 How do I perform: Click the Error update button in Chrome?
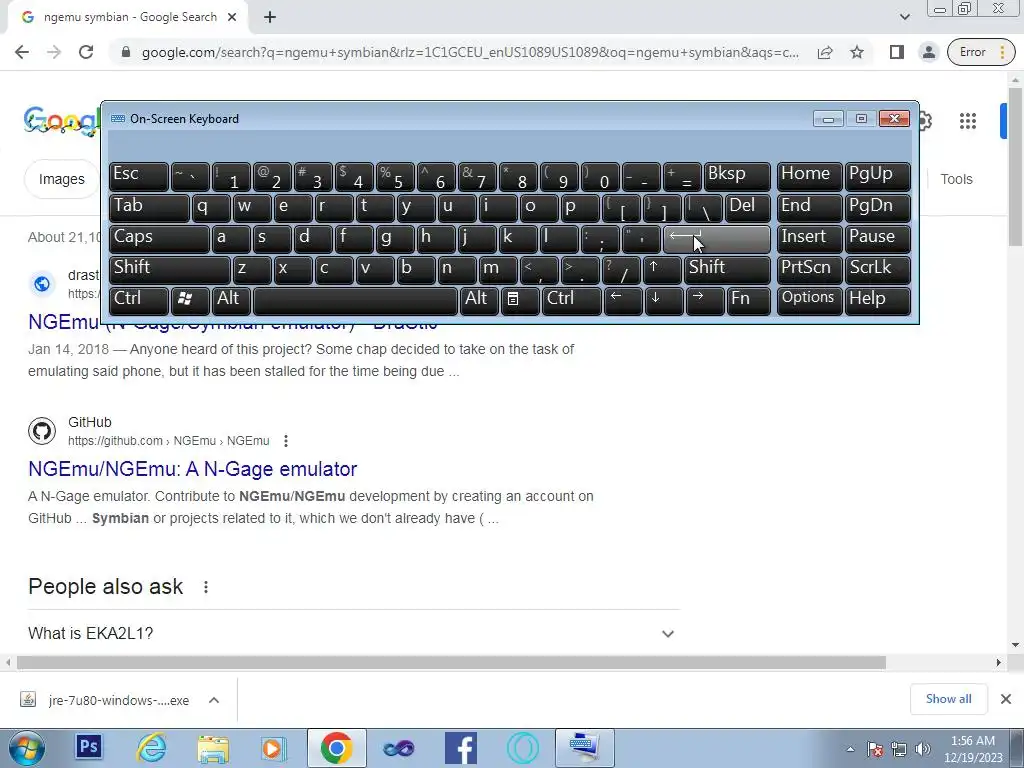pos(981,52)
